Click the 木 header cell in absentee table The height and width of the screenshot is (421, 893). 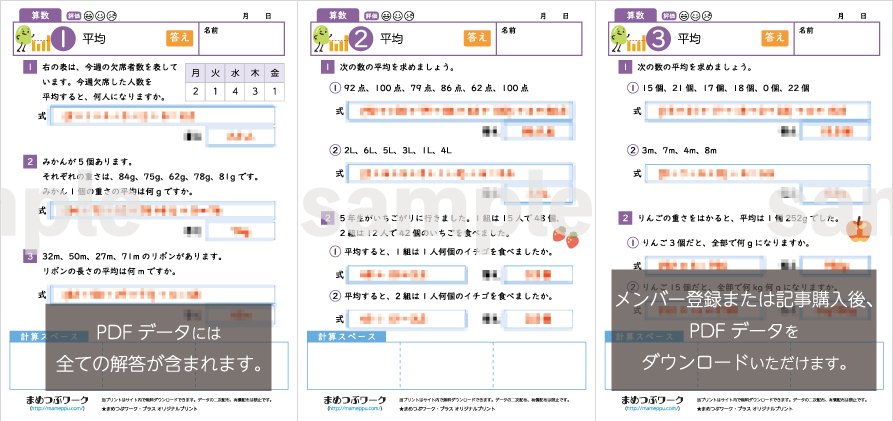coord(255,73)
